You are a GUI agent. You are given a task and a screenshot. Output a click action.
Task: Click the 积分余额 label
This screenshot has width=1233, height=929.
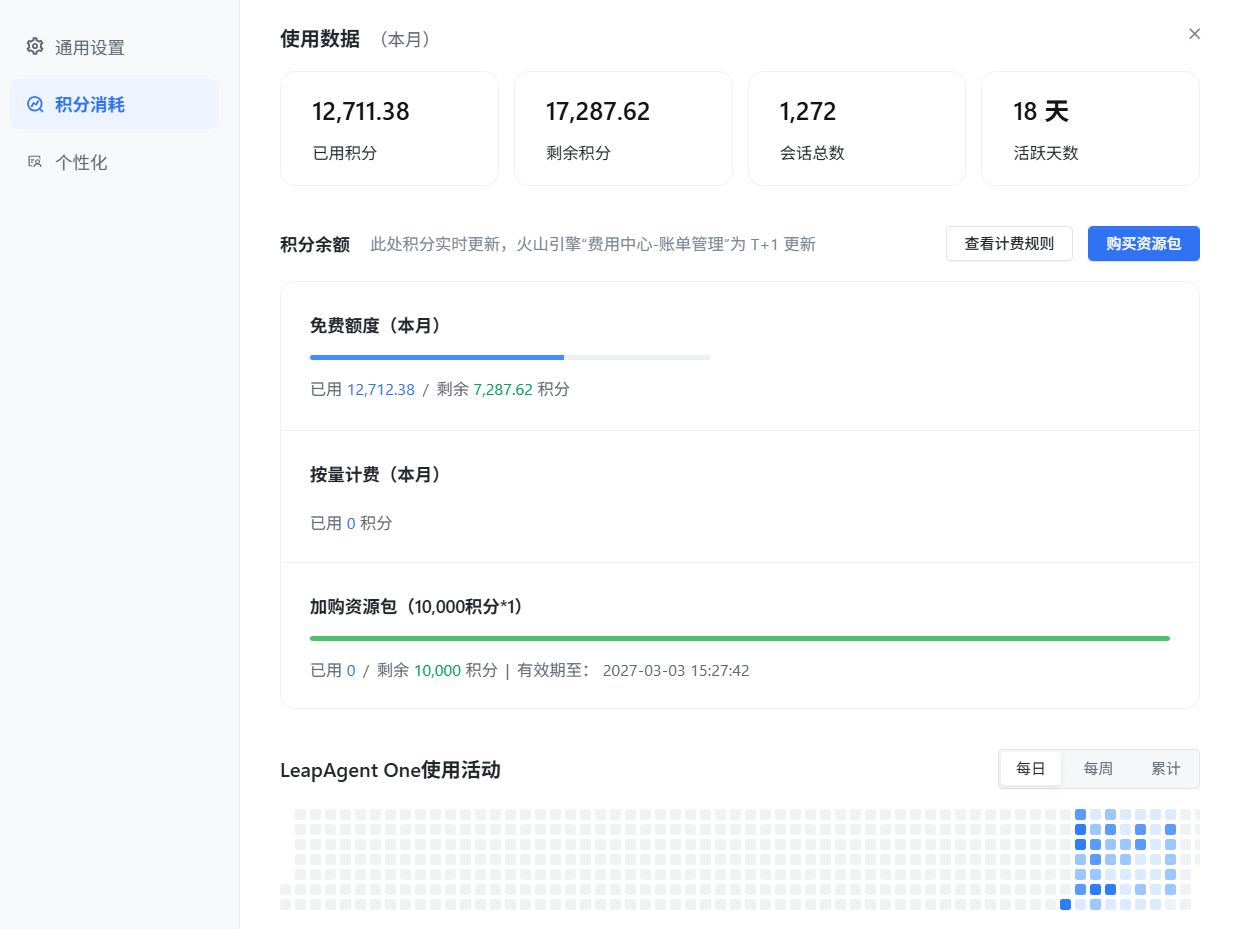coord(315,245)
